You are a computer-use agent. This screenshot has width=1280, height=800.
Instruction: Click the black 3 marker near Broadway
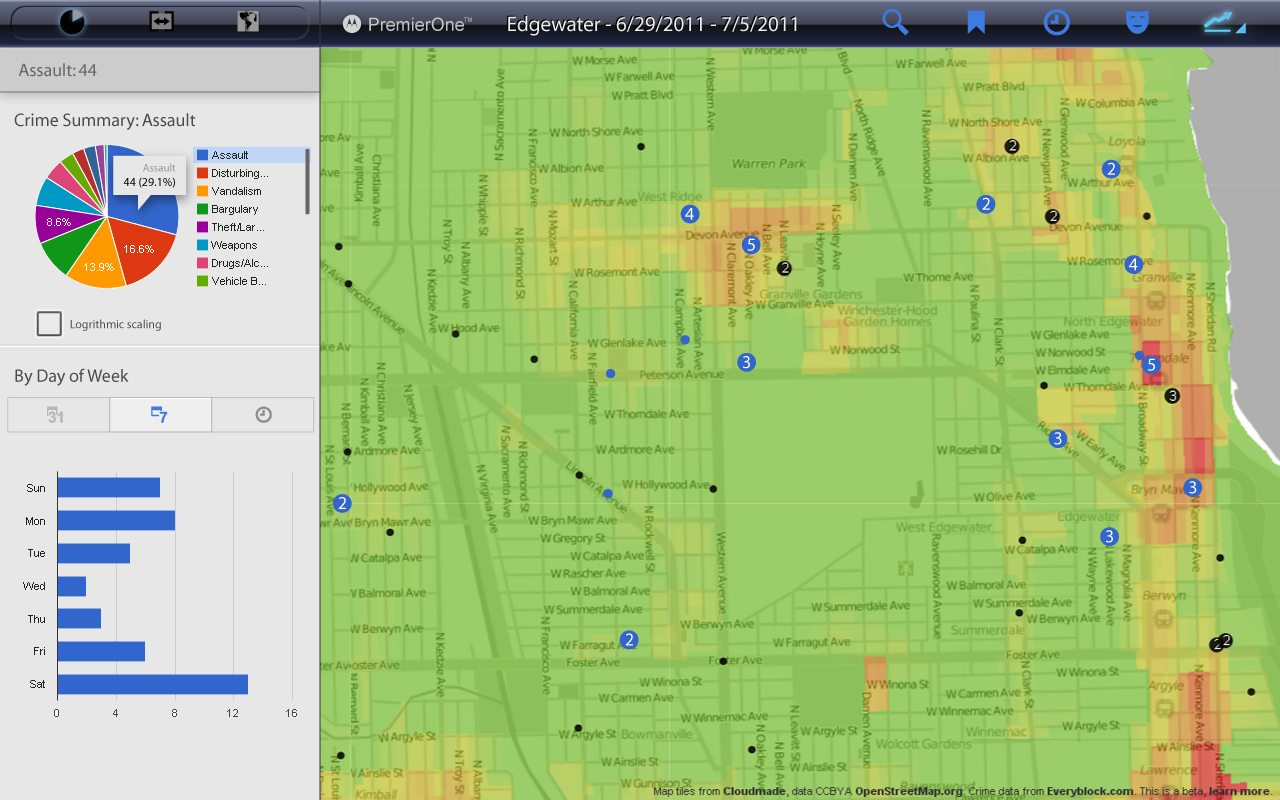1172,396
